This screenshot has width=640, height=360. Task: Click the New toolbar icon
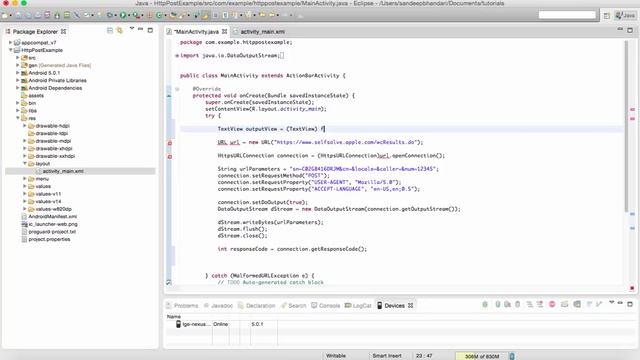tap(5, 15)
